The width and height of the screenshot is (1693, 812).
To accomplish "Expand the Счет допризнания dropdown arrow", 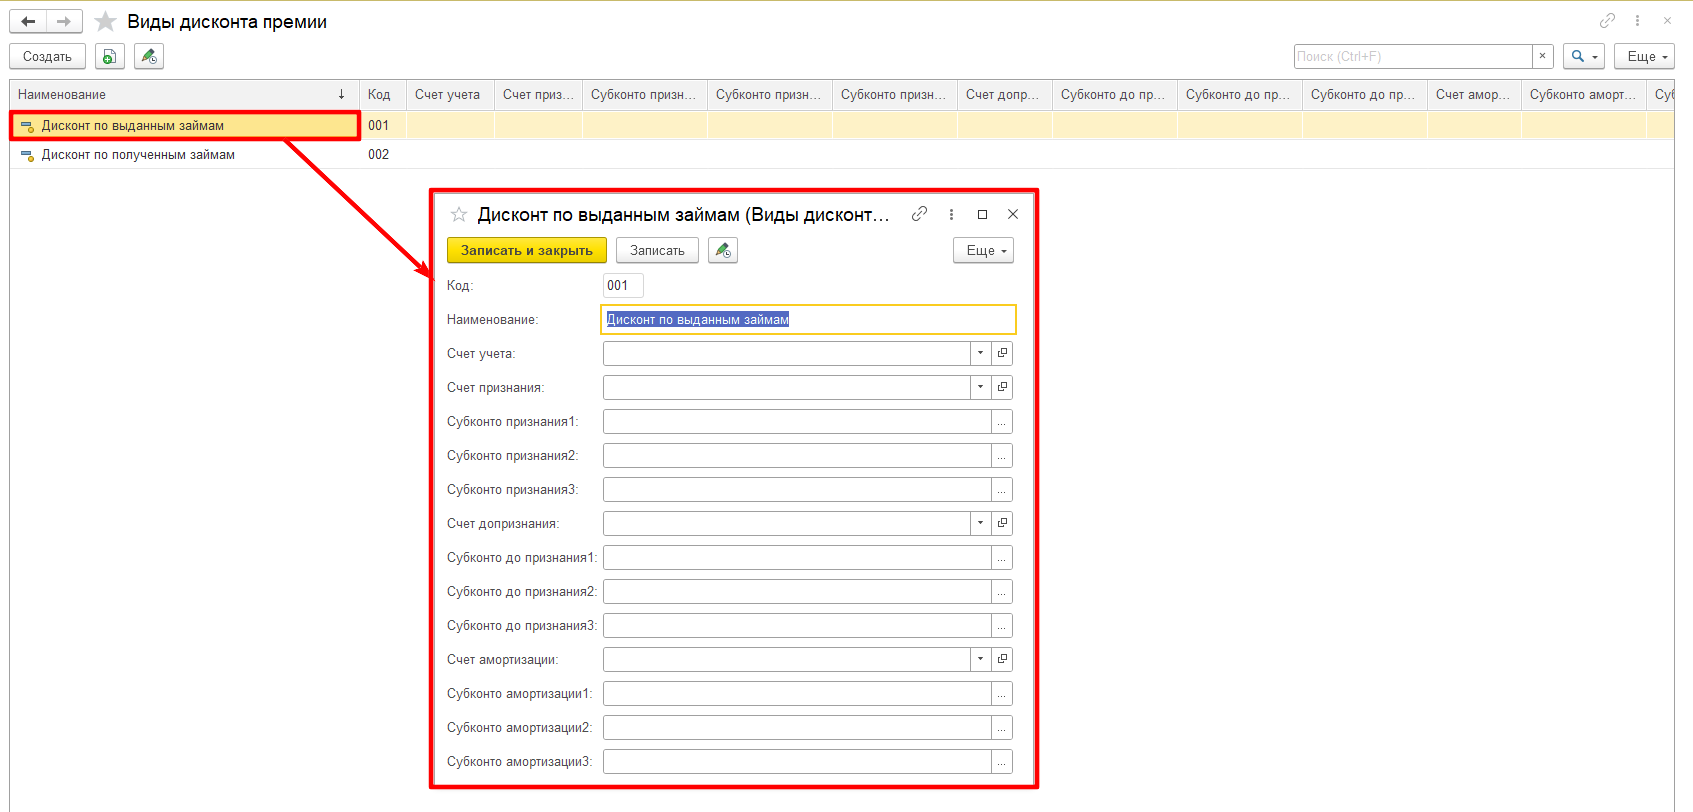I will [x=980, y=523].
